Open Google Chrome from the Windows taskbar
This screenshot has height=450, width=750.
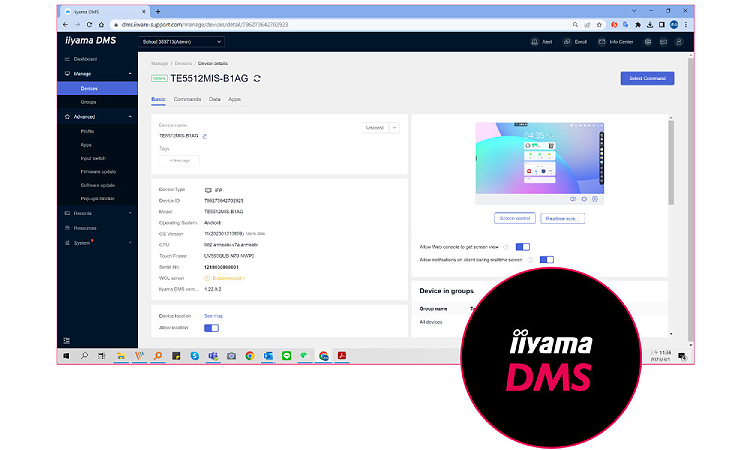250,356
